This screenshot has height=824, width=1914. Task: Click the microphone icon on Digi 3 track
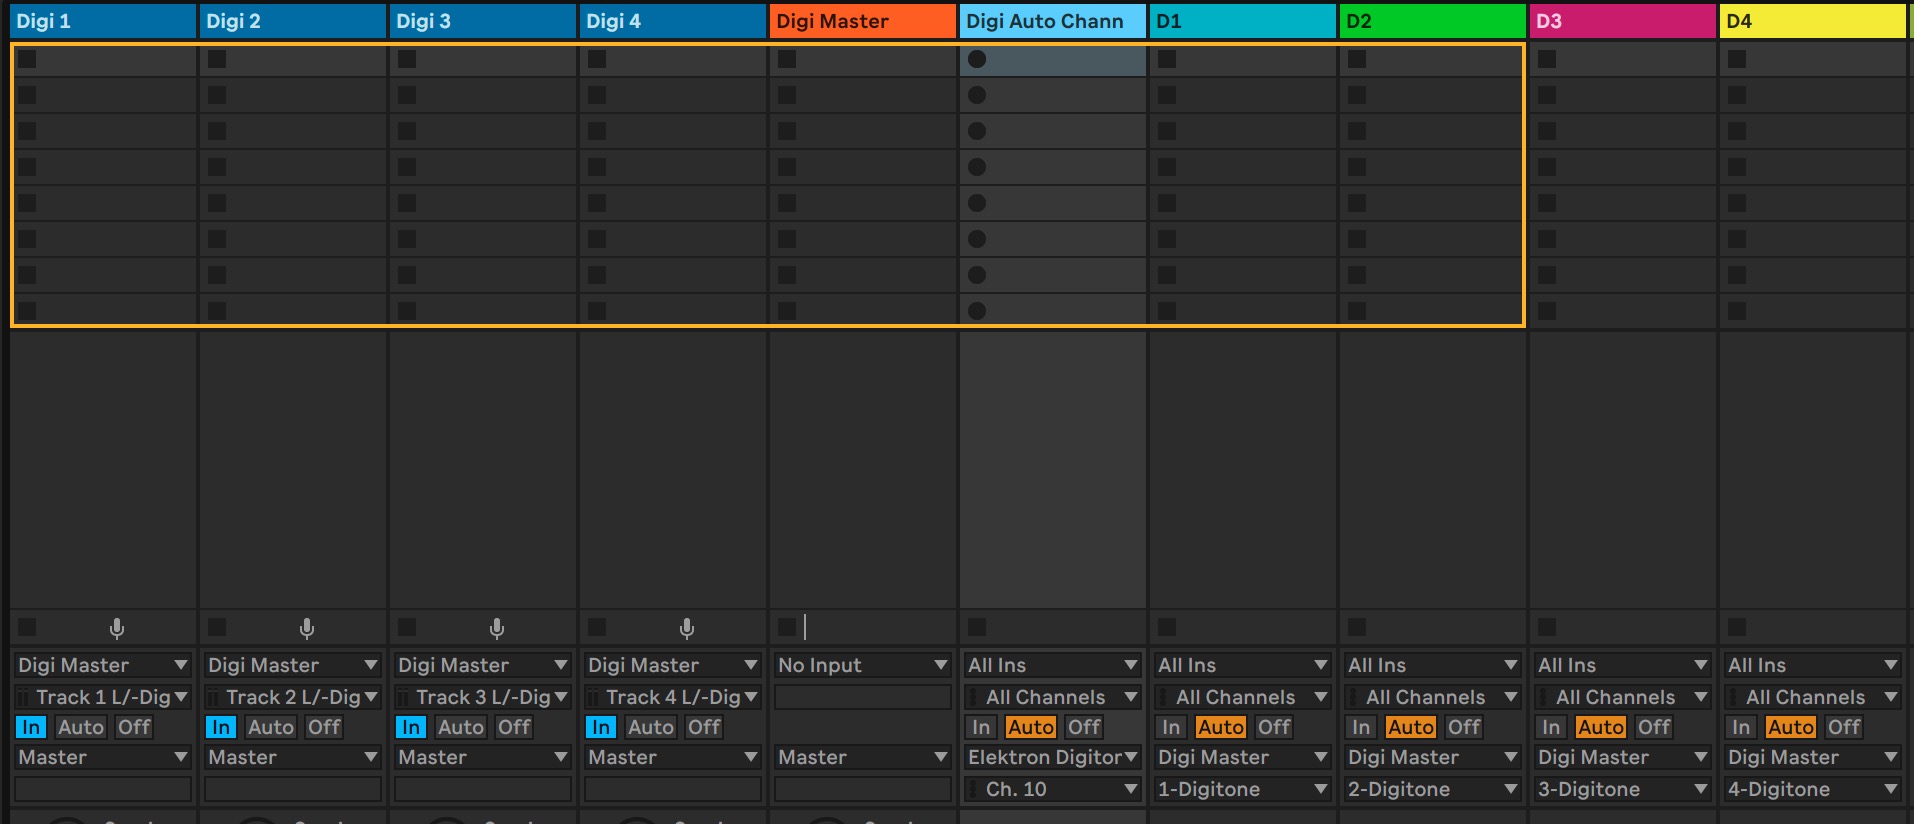[x=497, y=628]
